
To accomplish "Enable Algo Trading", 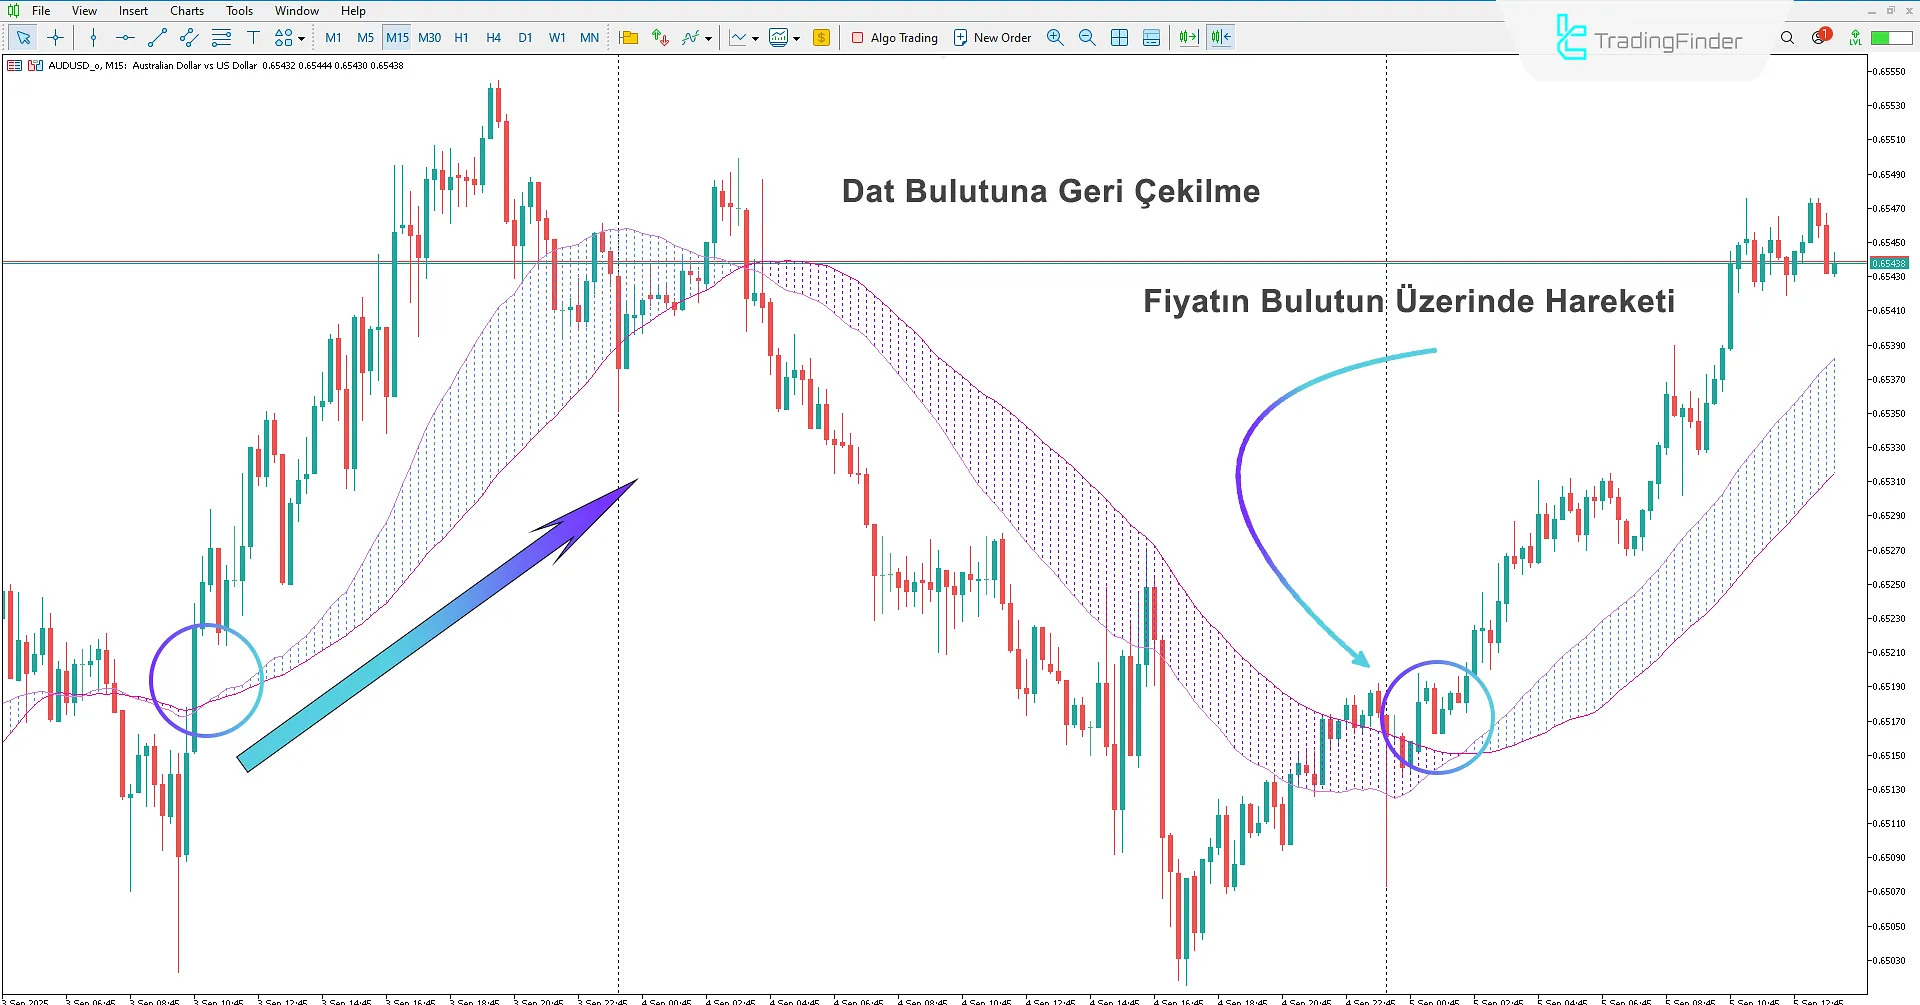I will pos(893,37).
